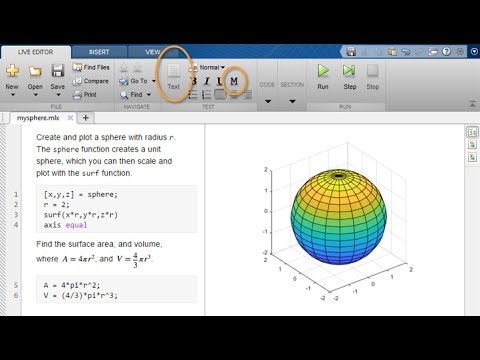Image resolution: width=480 pixels, height=360 pixels.
Task: Click quick access Paste clipboard icon
Action: point(392,52)
